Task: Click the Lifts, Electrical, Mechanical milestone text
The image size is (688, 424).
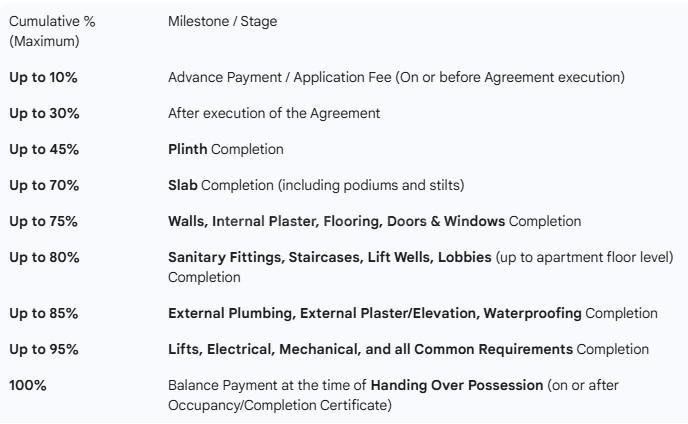Action: [408, 349]
